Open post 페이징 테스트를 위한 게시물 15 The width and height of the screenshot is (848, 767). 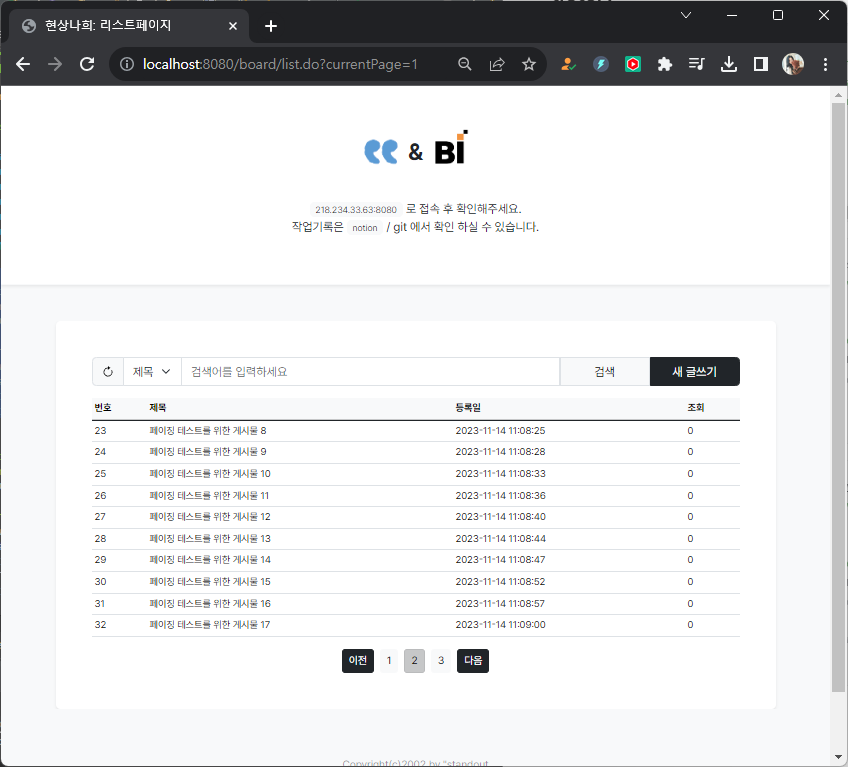pyautogui.click(x=210, y=582)
